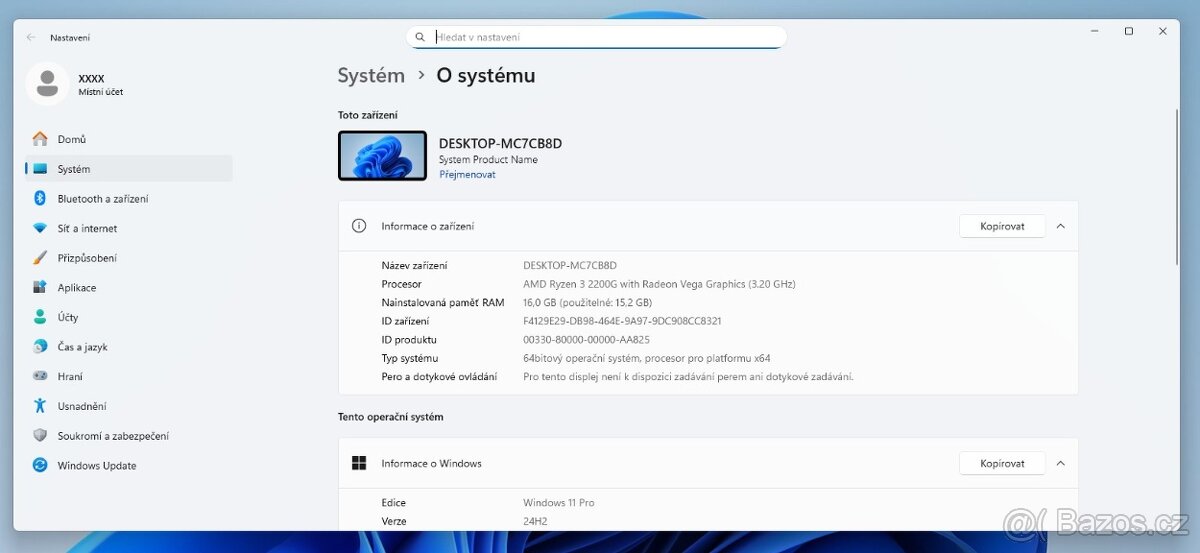Click the Usnadnění accessibility icon
1200x553 pixels.
click(40, 406)
